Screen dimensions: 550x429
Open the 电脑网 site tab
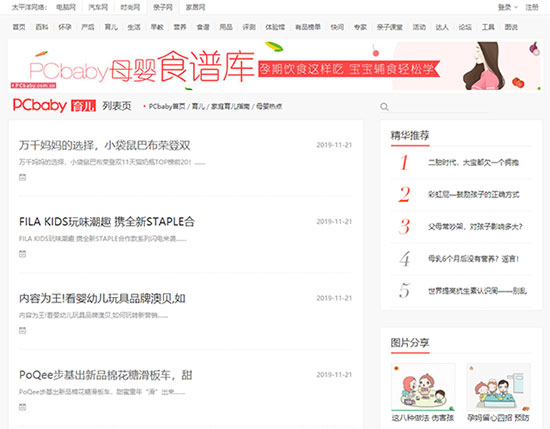coord(66,7)
